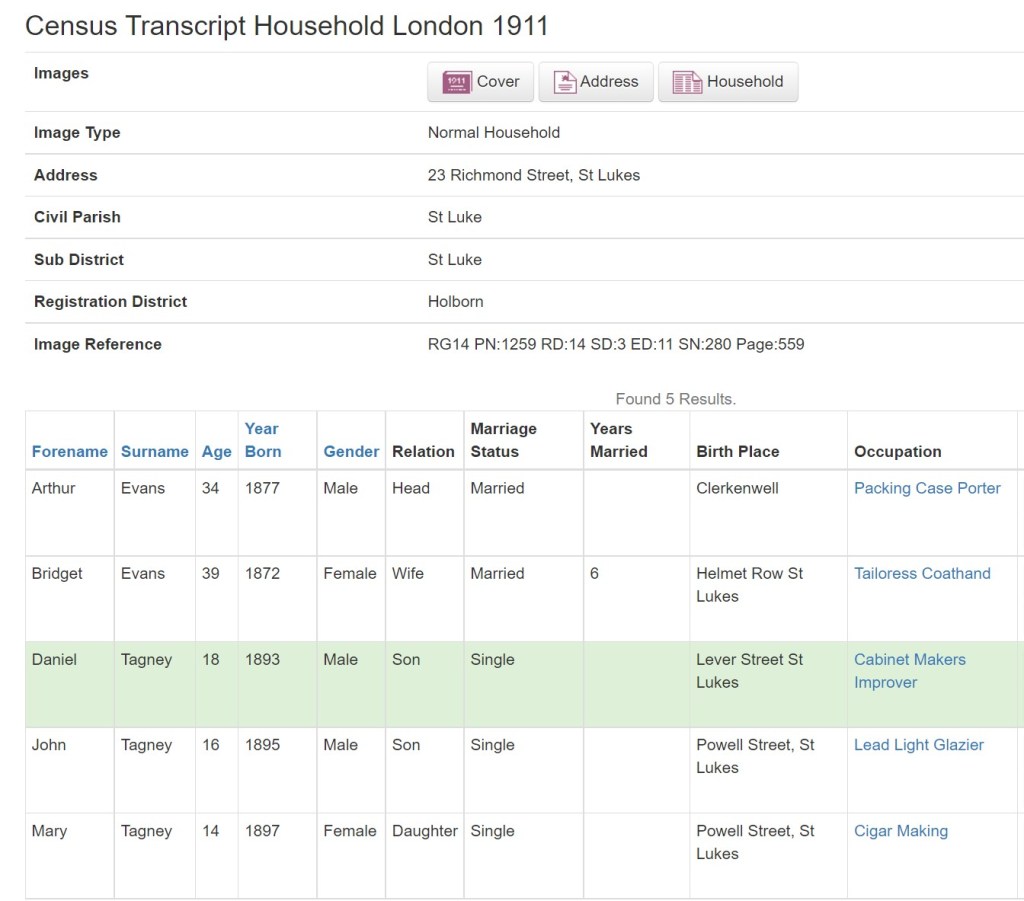Click the Address document icon

tap(565, 82)
